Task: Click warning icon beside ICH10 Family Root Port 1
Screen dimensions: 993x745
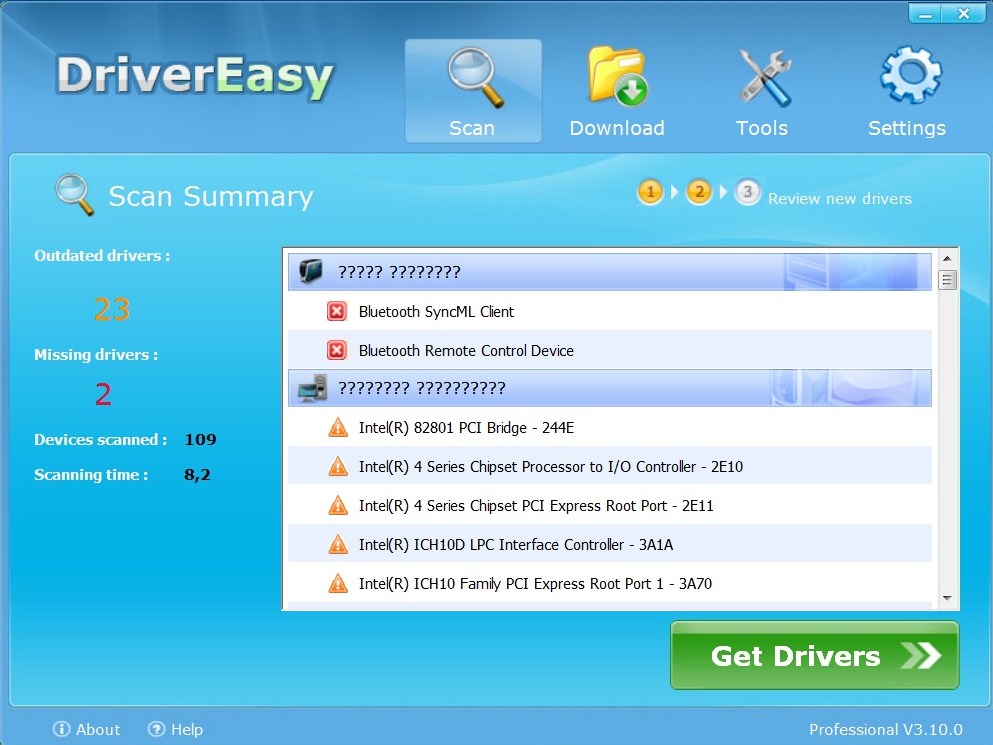Action: coord(338,583)
